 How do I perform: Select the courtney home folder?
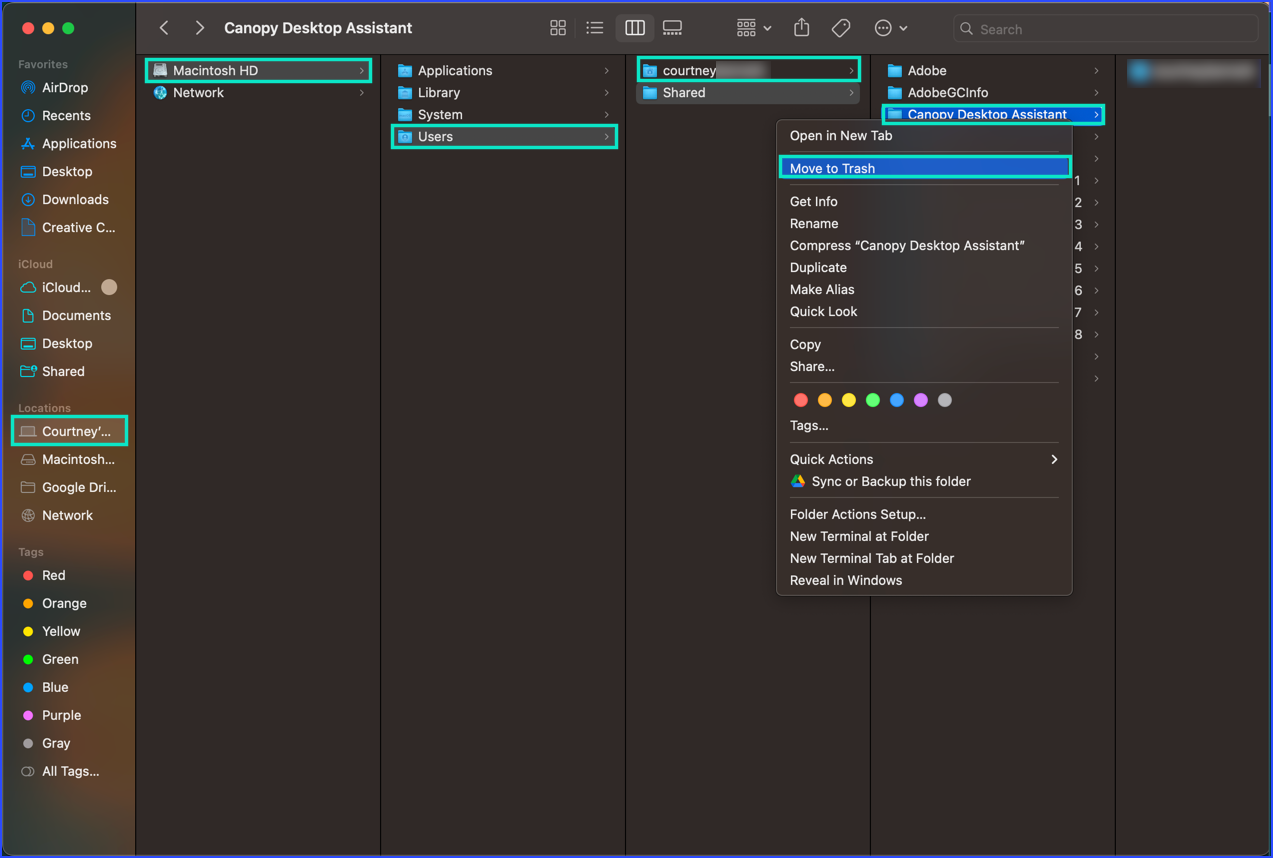pos(749,71)
